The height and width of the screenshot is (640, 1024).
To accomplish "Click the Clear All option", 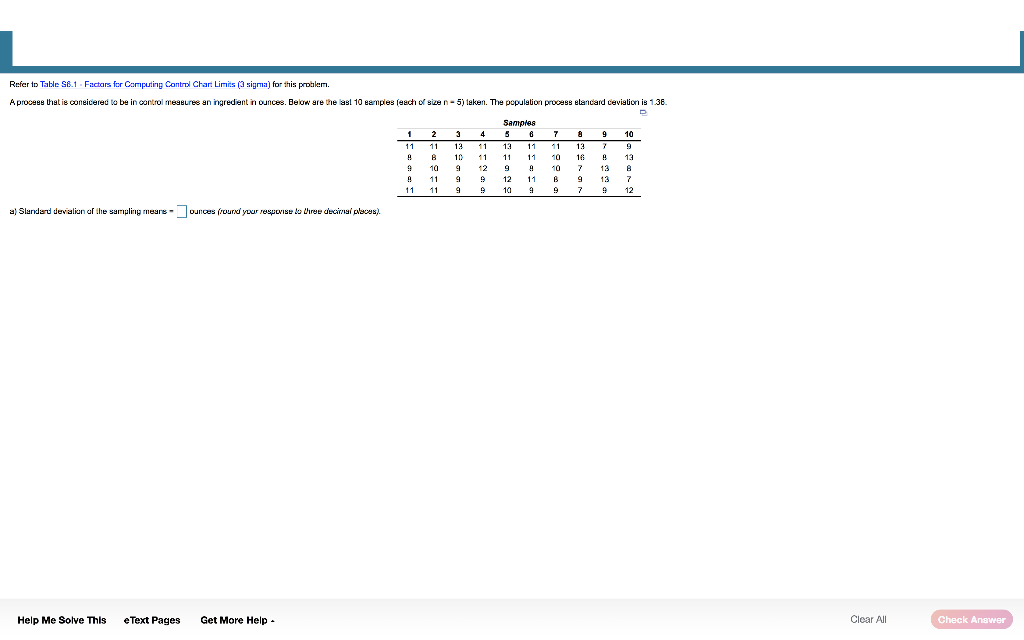I will 867,619.
